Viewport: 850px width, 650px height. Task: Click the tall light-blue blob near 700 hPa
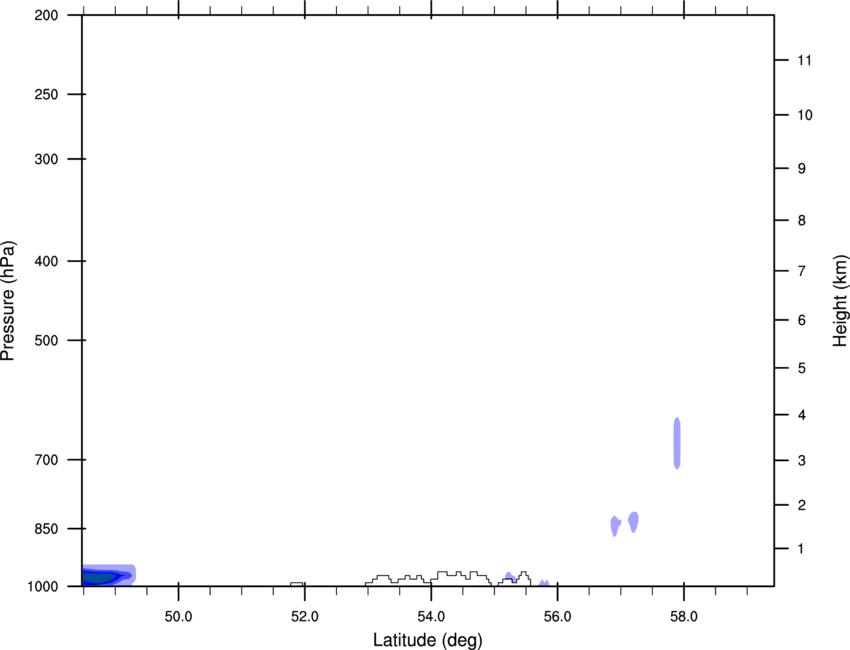[677, 443]
